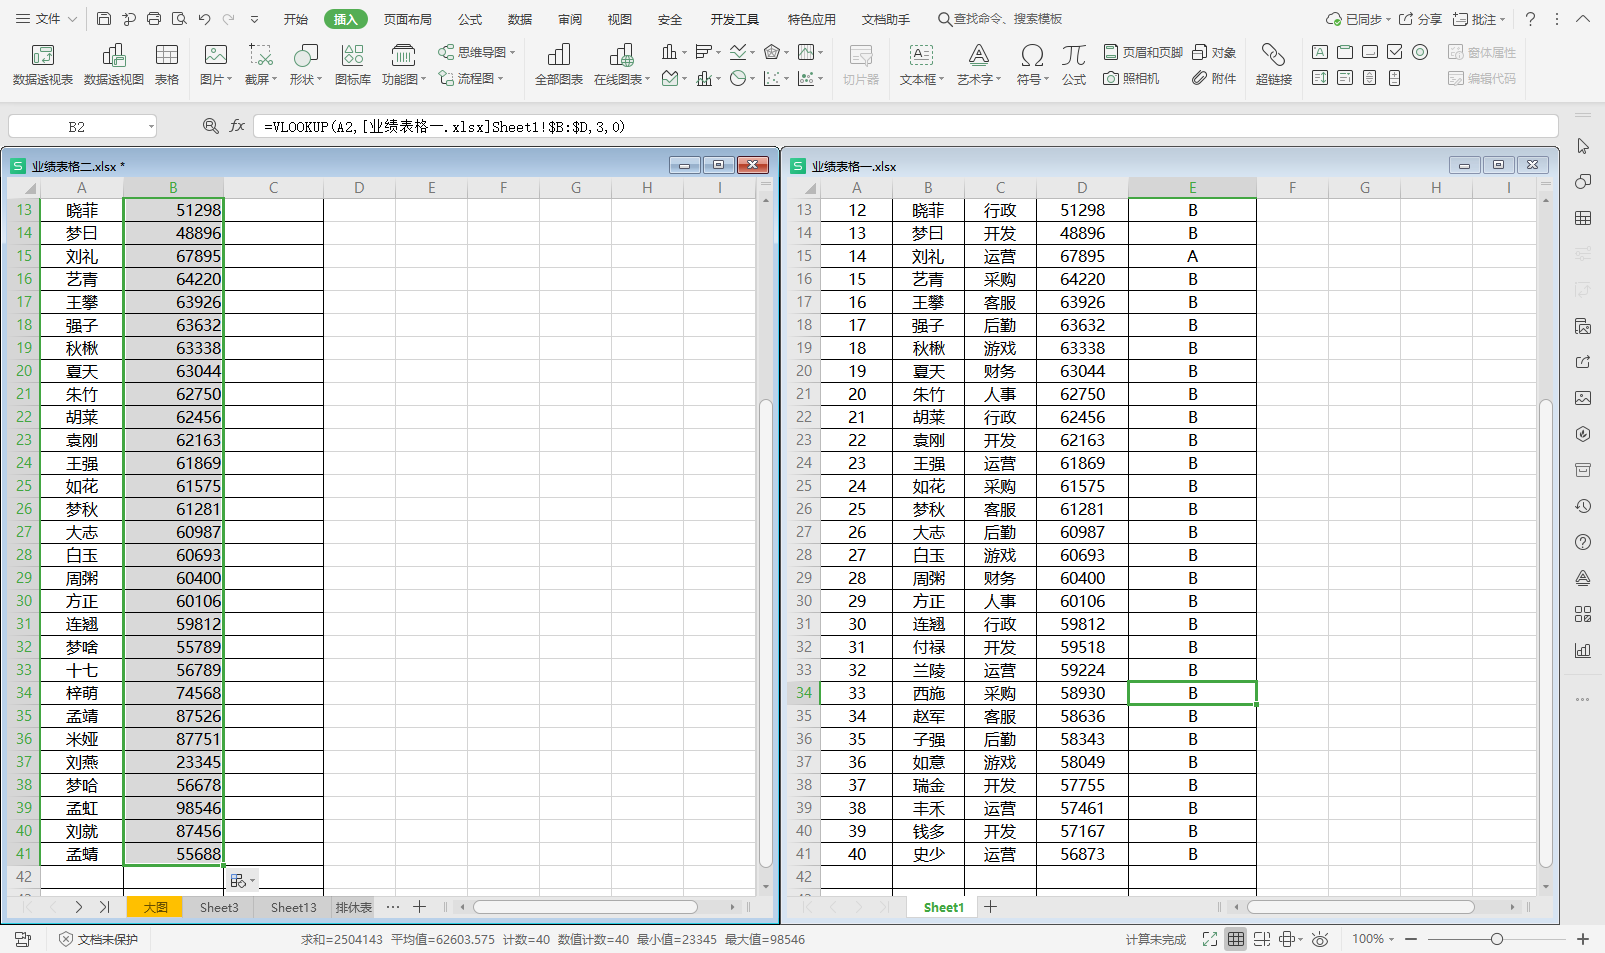
Task: Switch to the 公式 ribbon tab
Action: tap(469, 19)
